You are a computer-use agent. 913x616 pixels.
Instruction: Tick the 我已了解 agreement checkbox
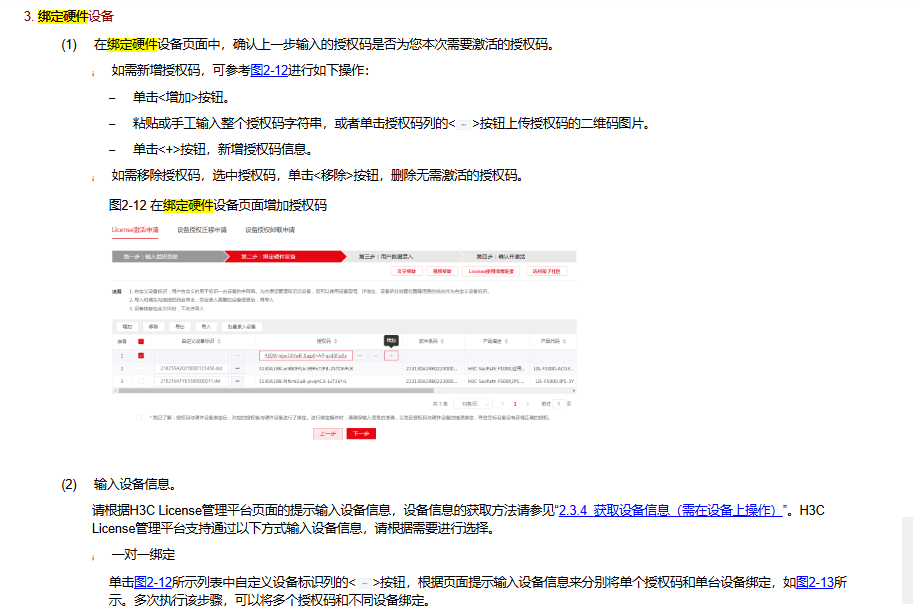tap(139, 416)
